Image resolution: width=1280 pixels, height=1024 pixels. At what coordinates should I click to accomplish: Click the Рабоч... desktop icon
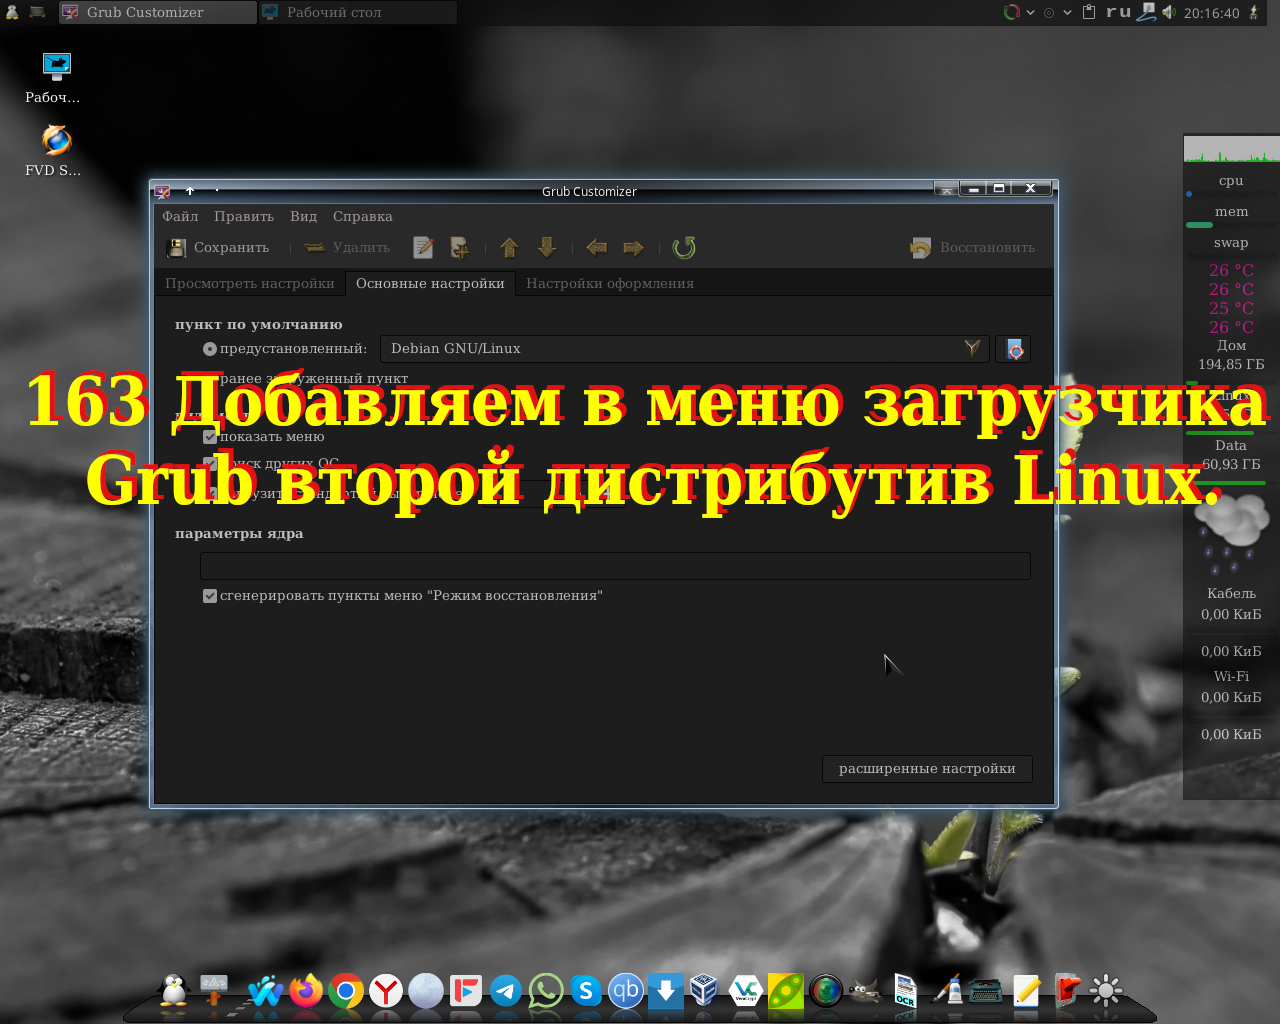click(x=54, y=79)
